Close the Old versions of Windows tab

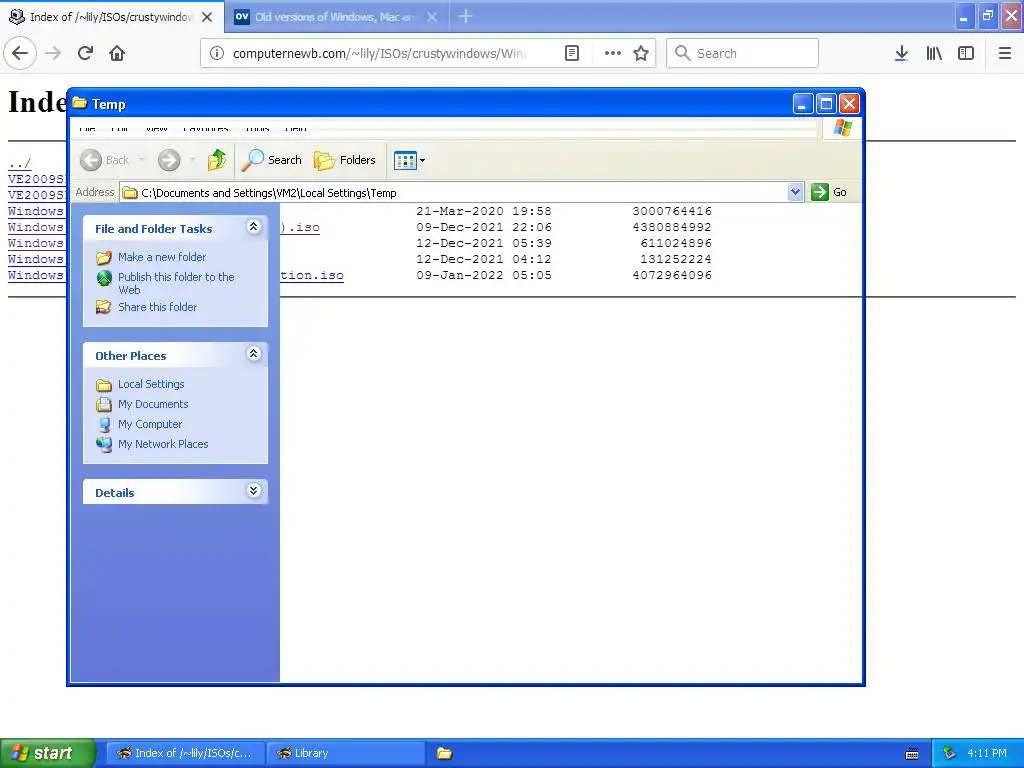[432, 17]
